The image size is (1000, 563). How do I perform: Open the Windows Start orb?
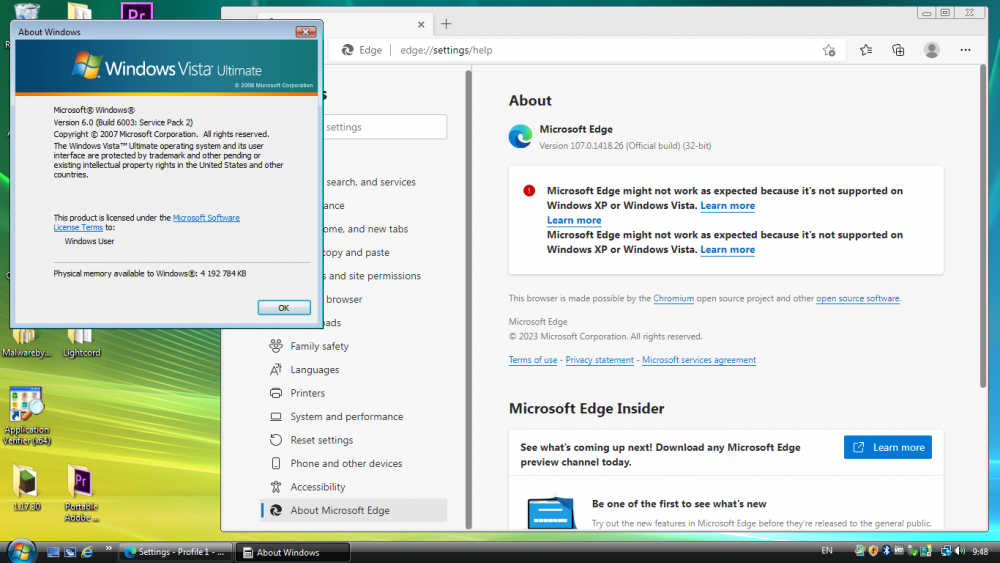21,550
